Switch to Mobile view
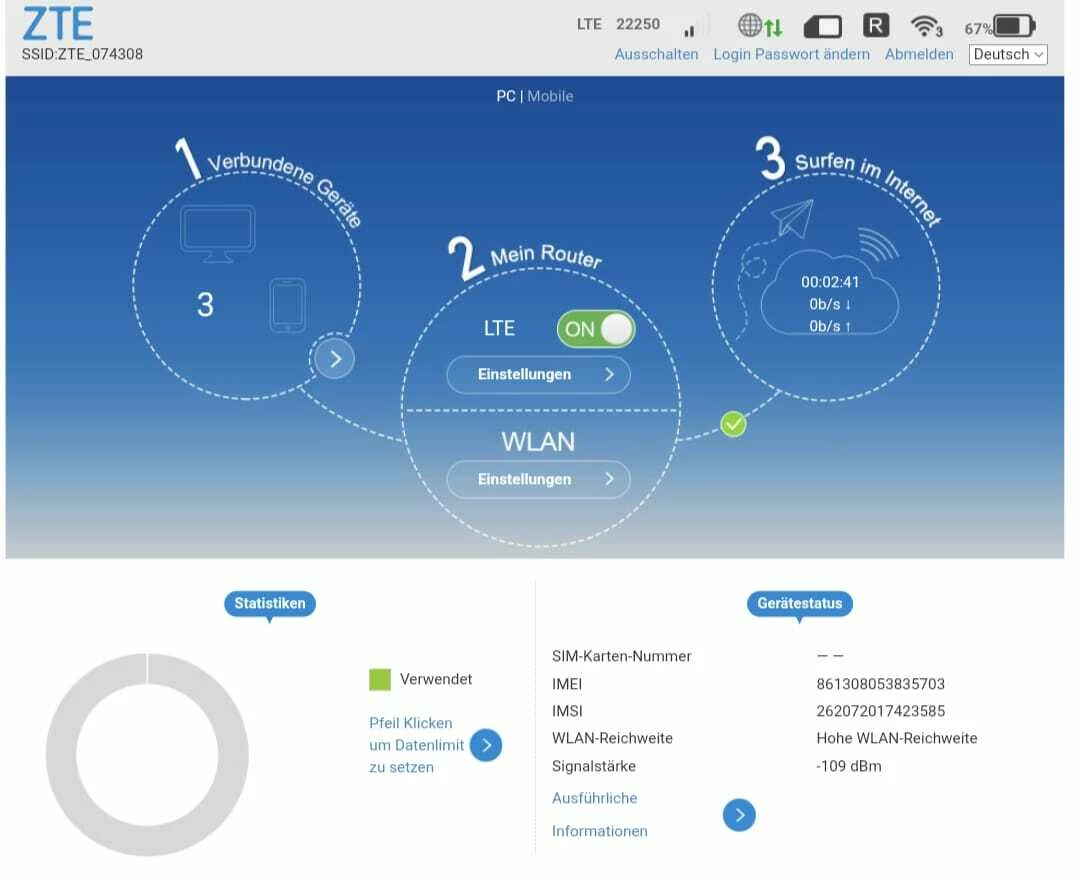The image size is (1080, 885). pyautogui.click(x=550, y=96)
